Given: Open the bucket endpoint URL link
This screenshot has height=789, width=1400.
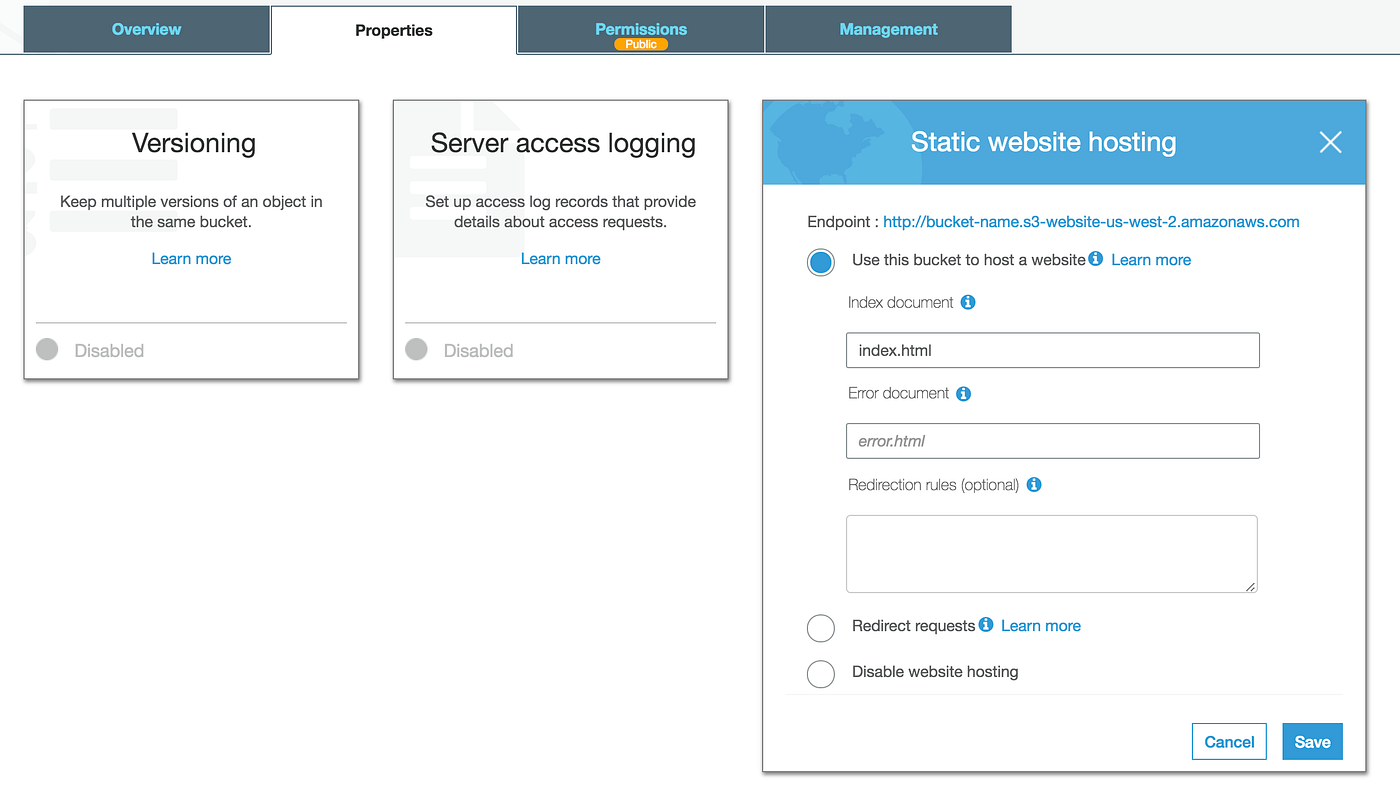Looking at the screenshot, I should click(x=1091, y=222).
